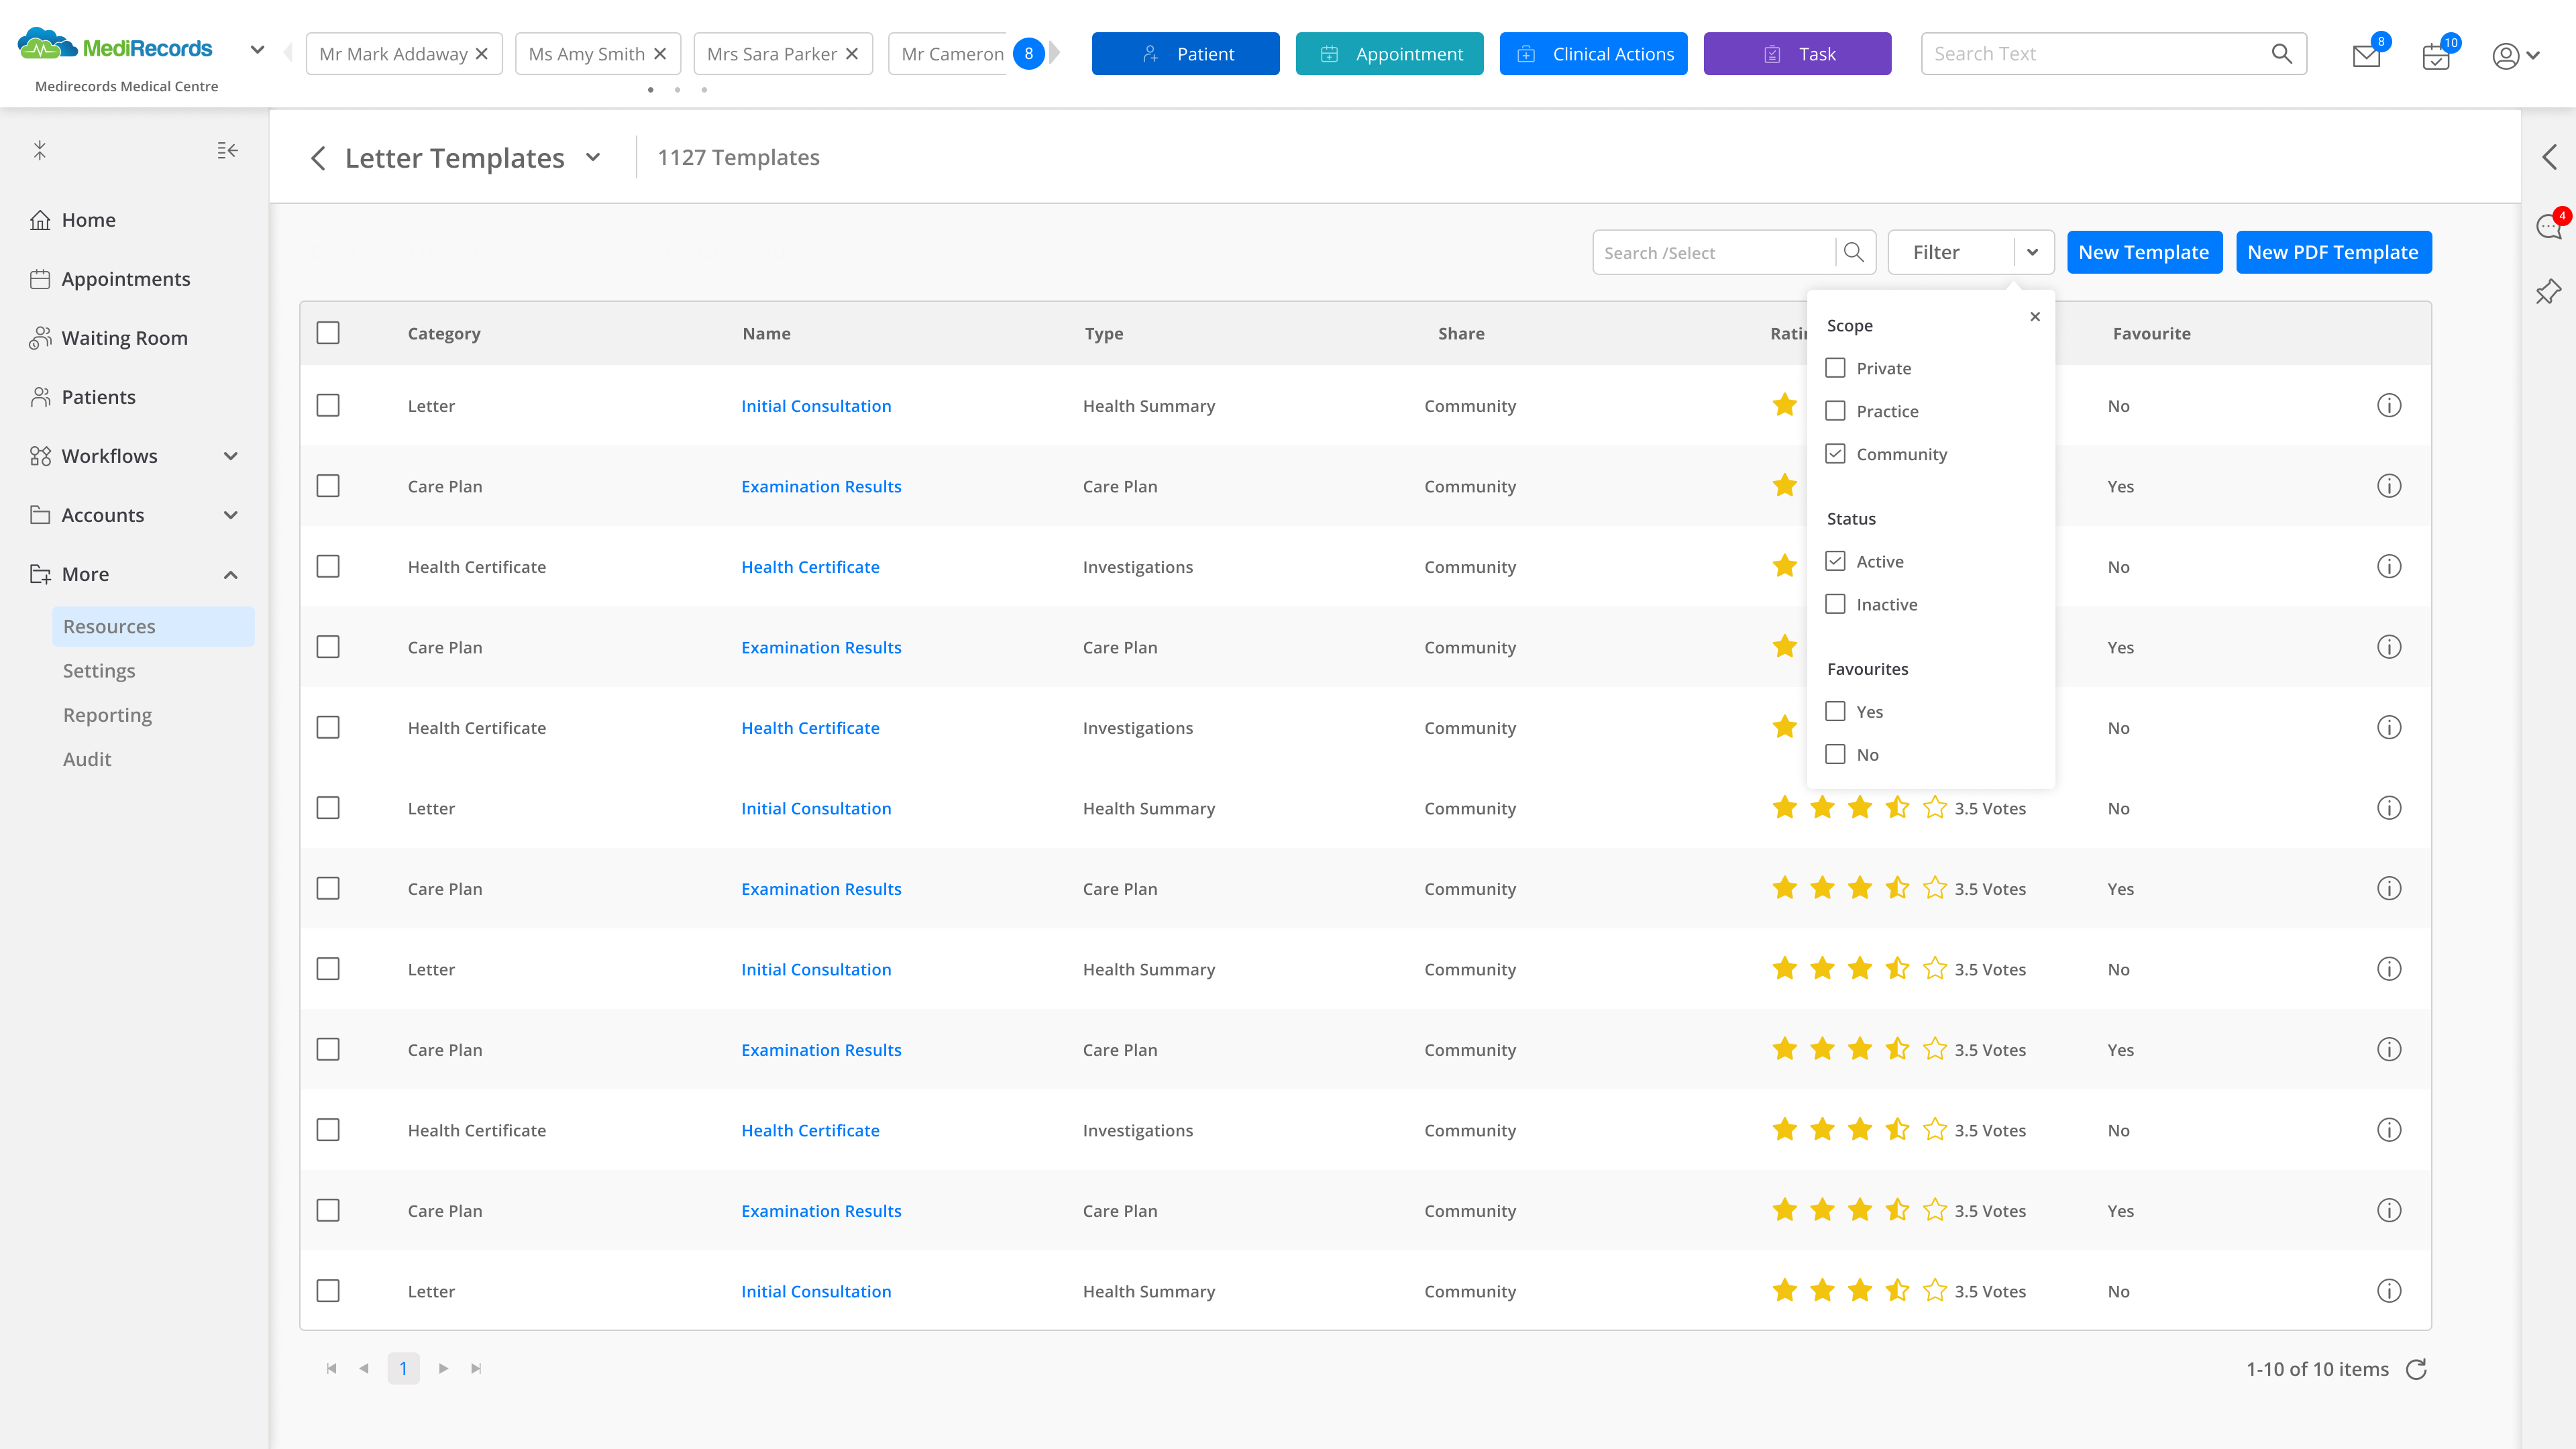Click the chat messages icon in right sidebar
Image resolution: width=2576 pixels, height=1449 pixels.
click(x=2548, y=227)
